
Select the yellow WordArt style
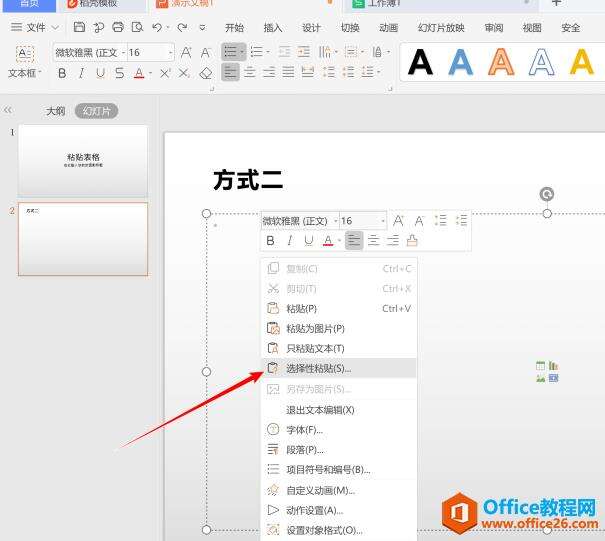[x=581, y=62]
